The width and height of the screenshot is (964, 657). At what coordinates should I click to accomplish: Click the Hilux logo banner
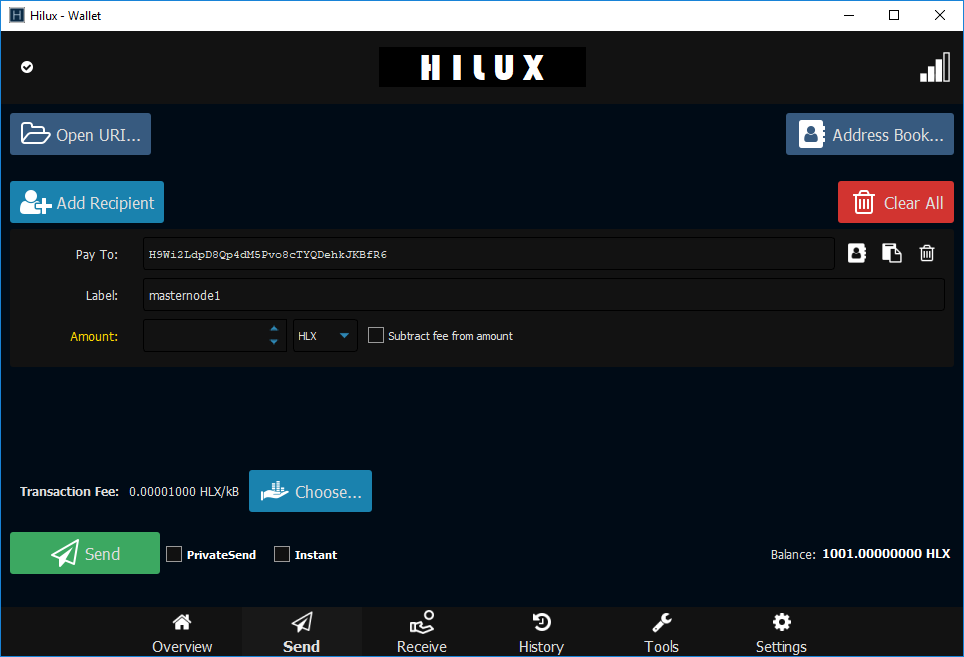point(482,67)
